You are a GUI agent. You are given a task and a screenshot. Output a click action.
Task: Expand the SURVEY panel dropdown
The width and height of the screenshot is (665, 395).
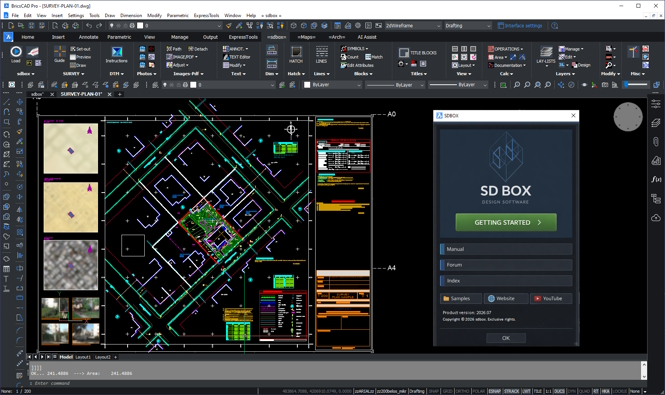click(73, 73)
